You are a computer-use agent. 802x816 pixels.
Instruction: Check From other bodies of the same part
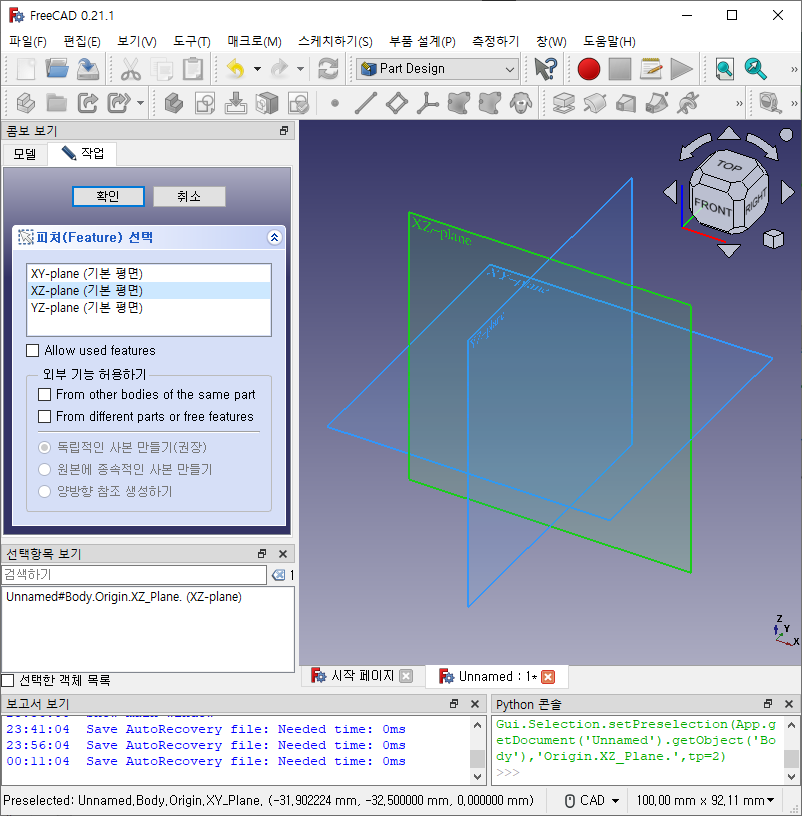[45, 394]
